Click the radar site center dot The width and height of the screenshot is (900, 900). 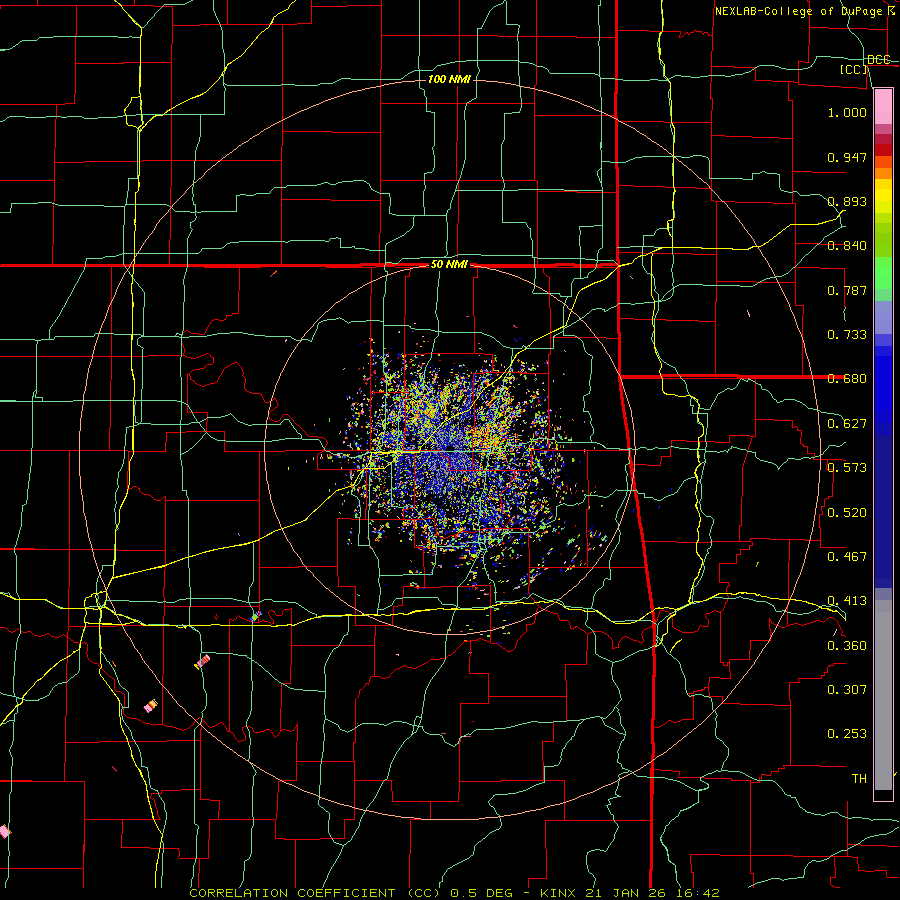point(451,447)
